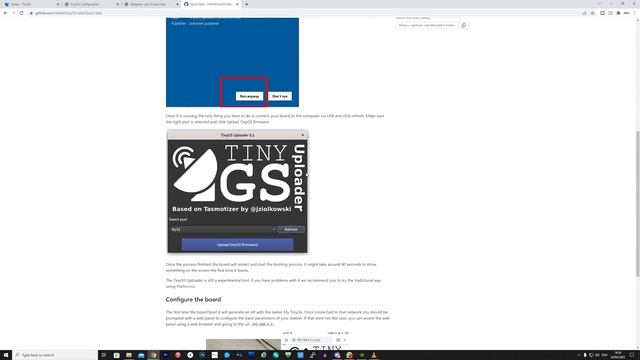
Task: Switch to the first Home browser tab
Action: click(x=31, y=4)
